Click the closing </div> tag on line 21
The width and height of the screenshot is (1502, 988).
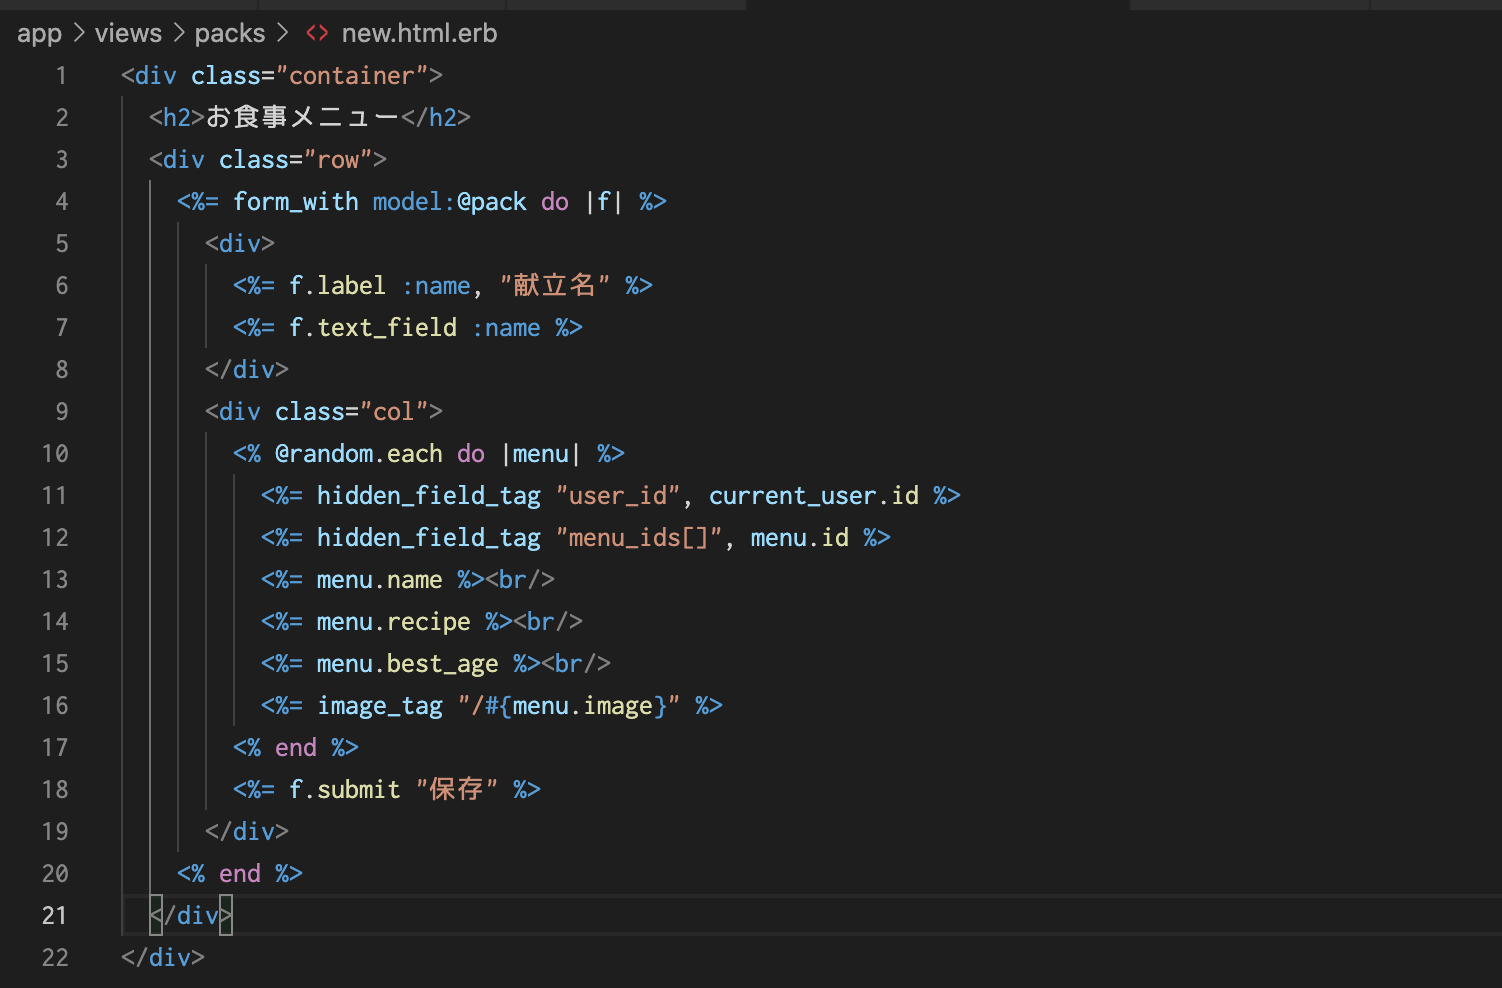click(191, 916)
